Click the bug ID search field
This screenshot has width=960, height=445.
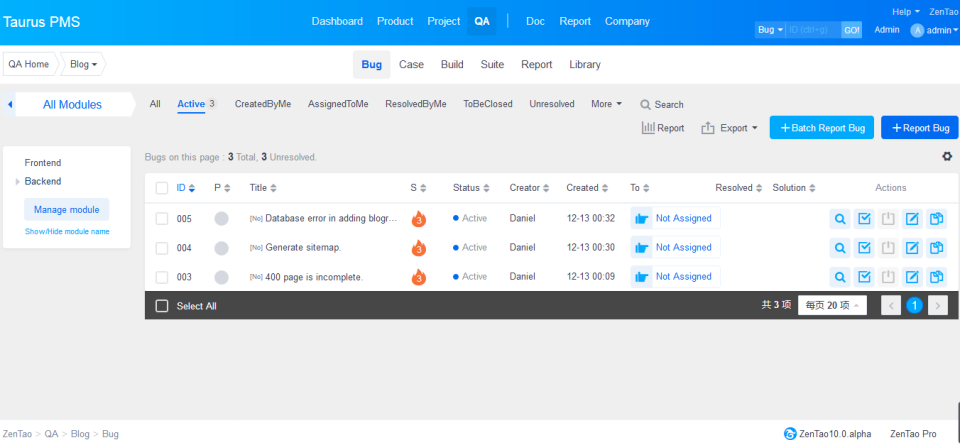tap(813, 30)
